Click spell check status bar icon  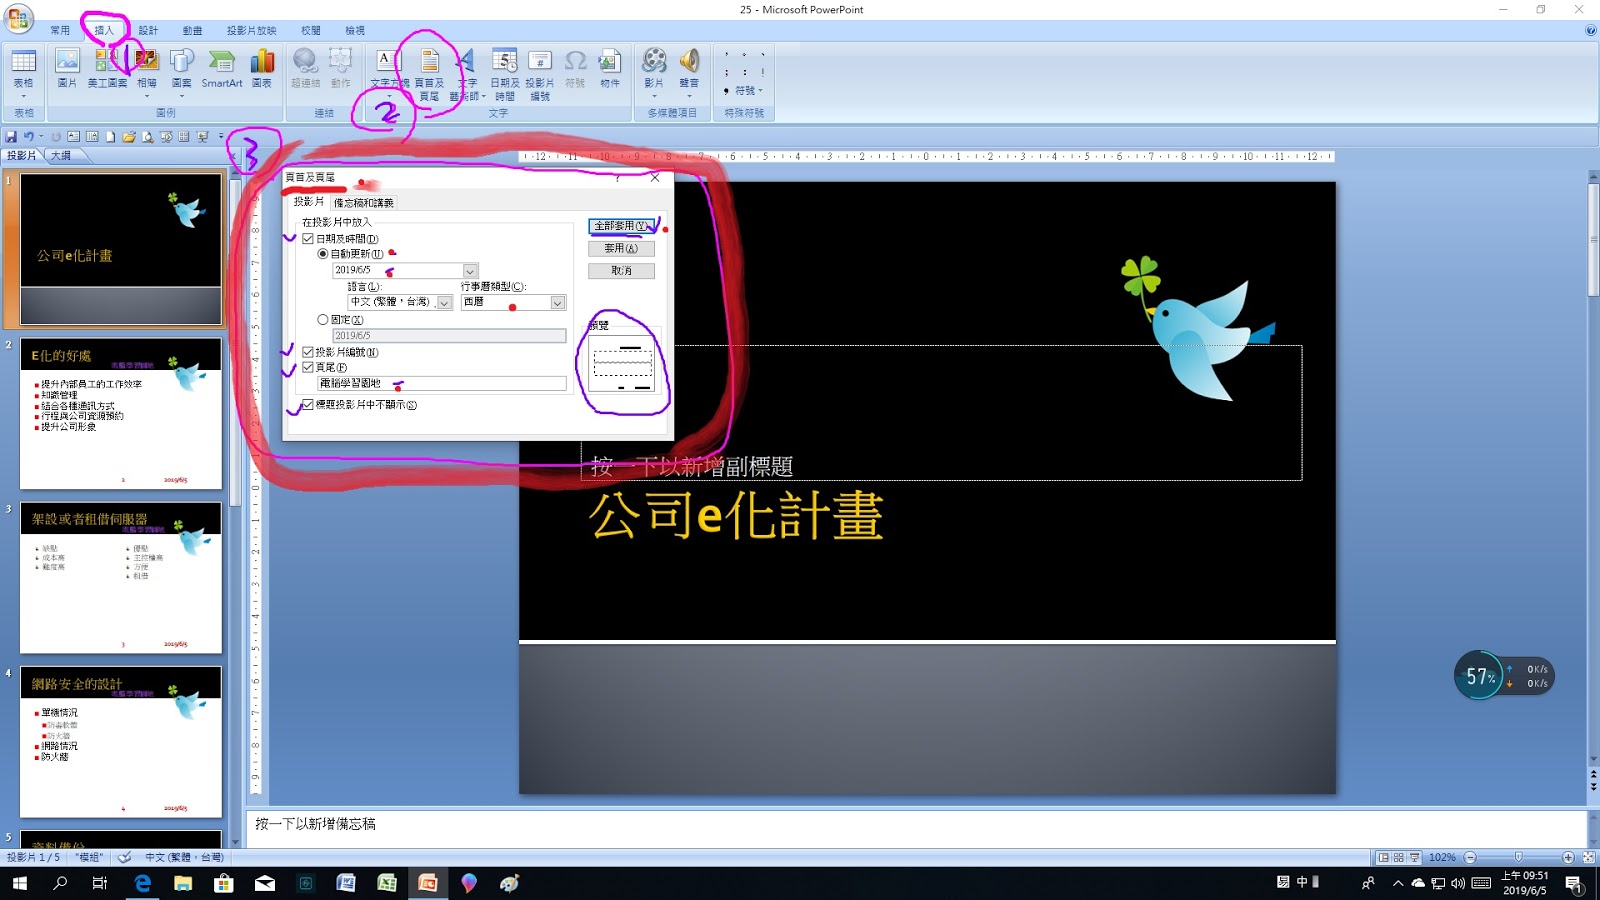click(x=124, y=857)
